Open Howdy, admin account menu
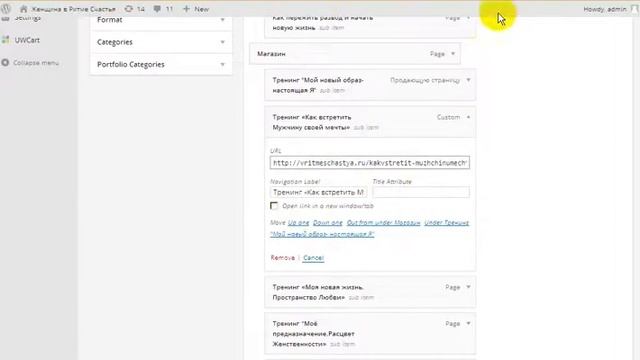The height and width of the screenshot is (360, 640). (x=604, y=9)
